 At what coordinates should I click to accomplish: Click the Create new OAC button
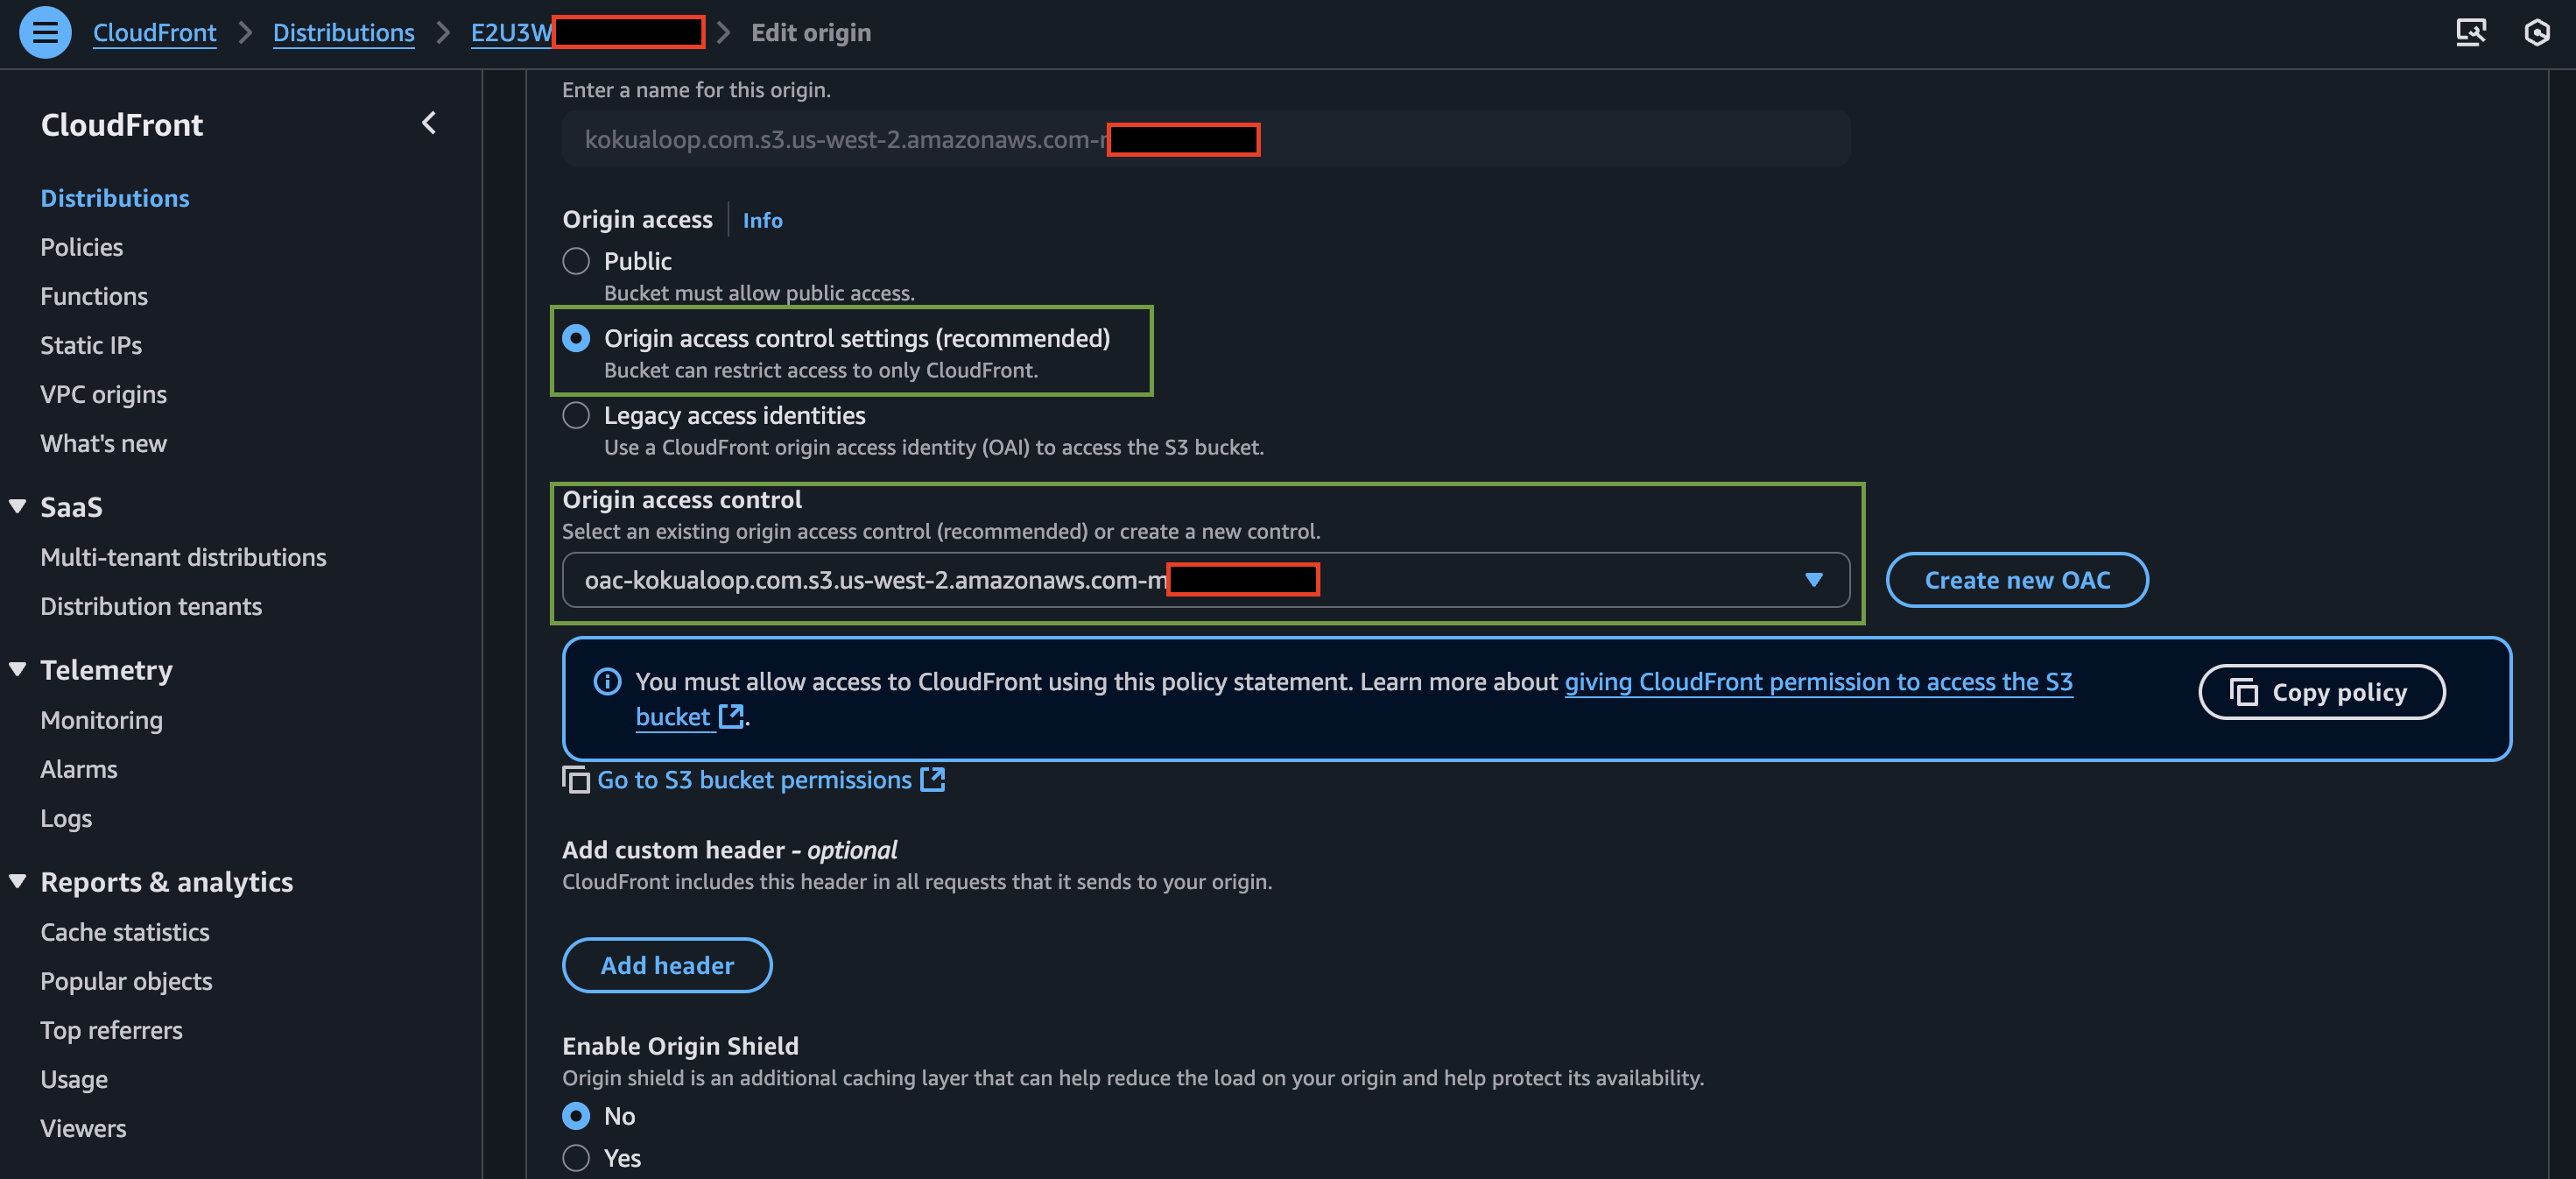(x=2017, y=580)
